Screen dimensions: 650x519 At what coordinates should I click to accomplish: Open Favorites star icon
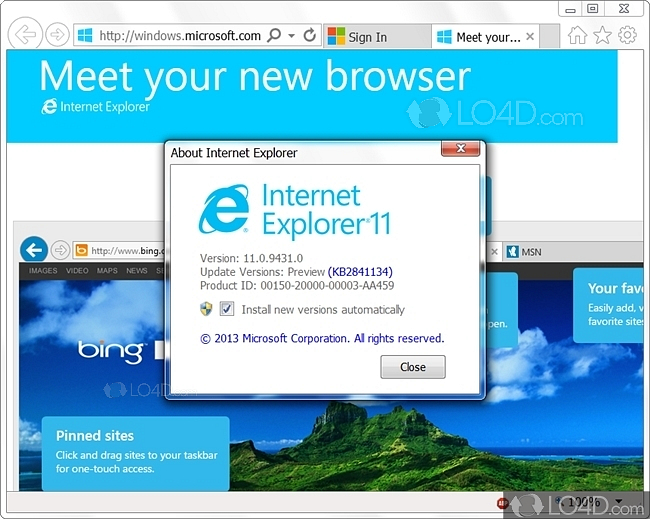pyautogui.click(x=602, y=35)
